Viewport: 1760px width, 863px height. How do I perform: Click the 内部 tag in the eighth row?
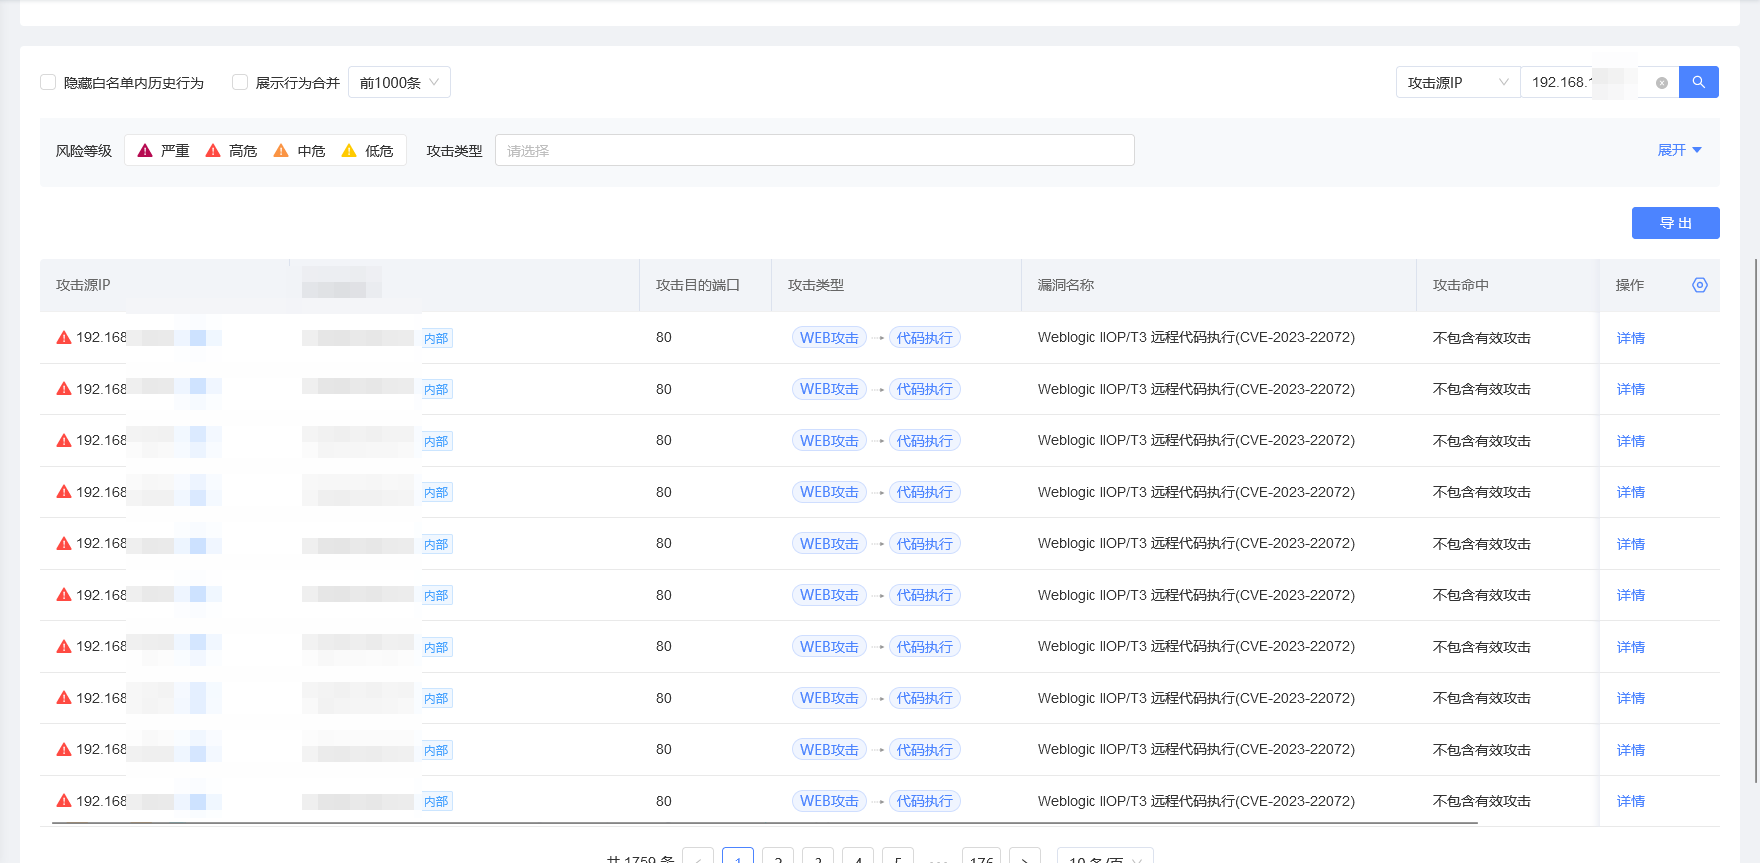436,698
